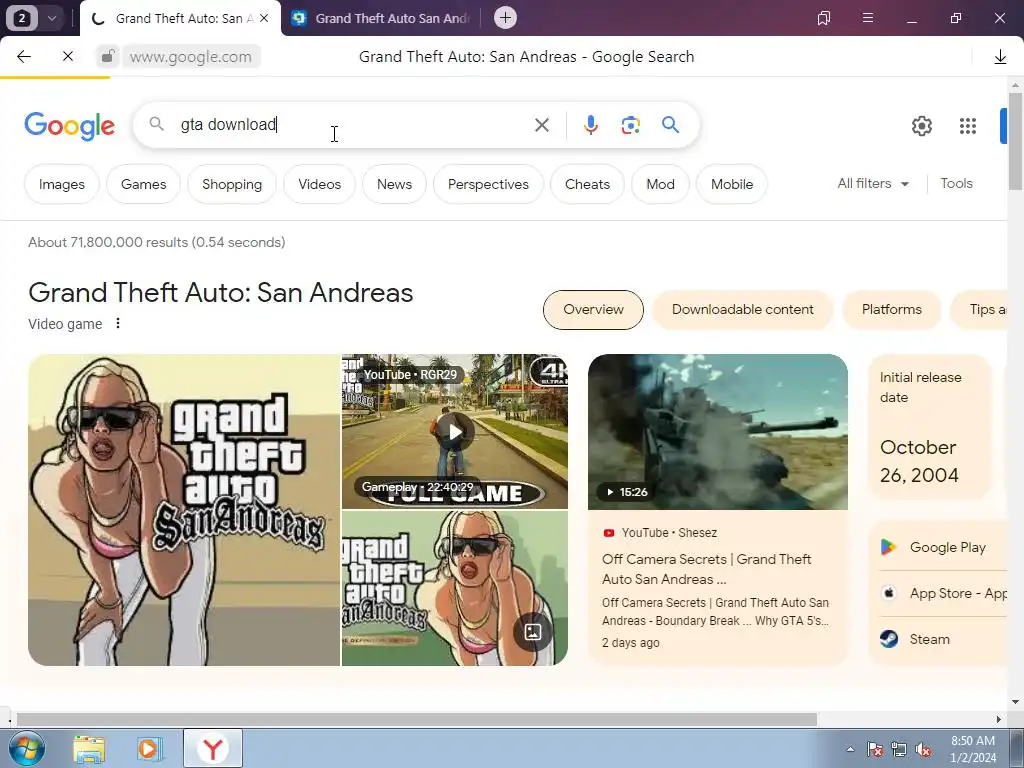Clear the search box with X icon
Screen dimensions: 1024x768
(x=541, y=125)
